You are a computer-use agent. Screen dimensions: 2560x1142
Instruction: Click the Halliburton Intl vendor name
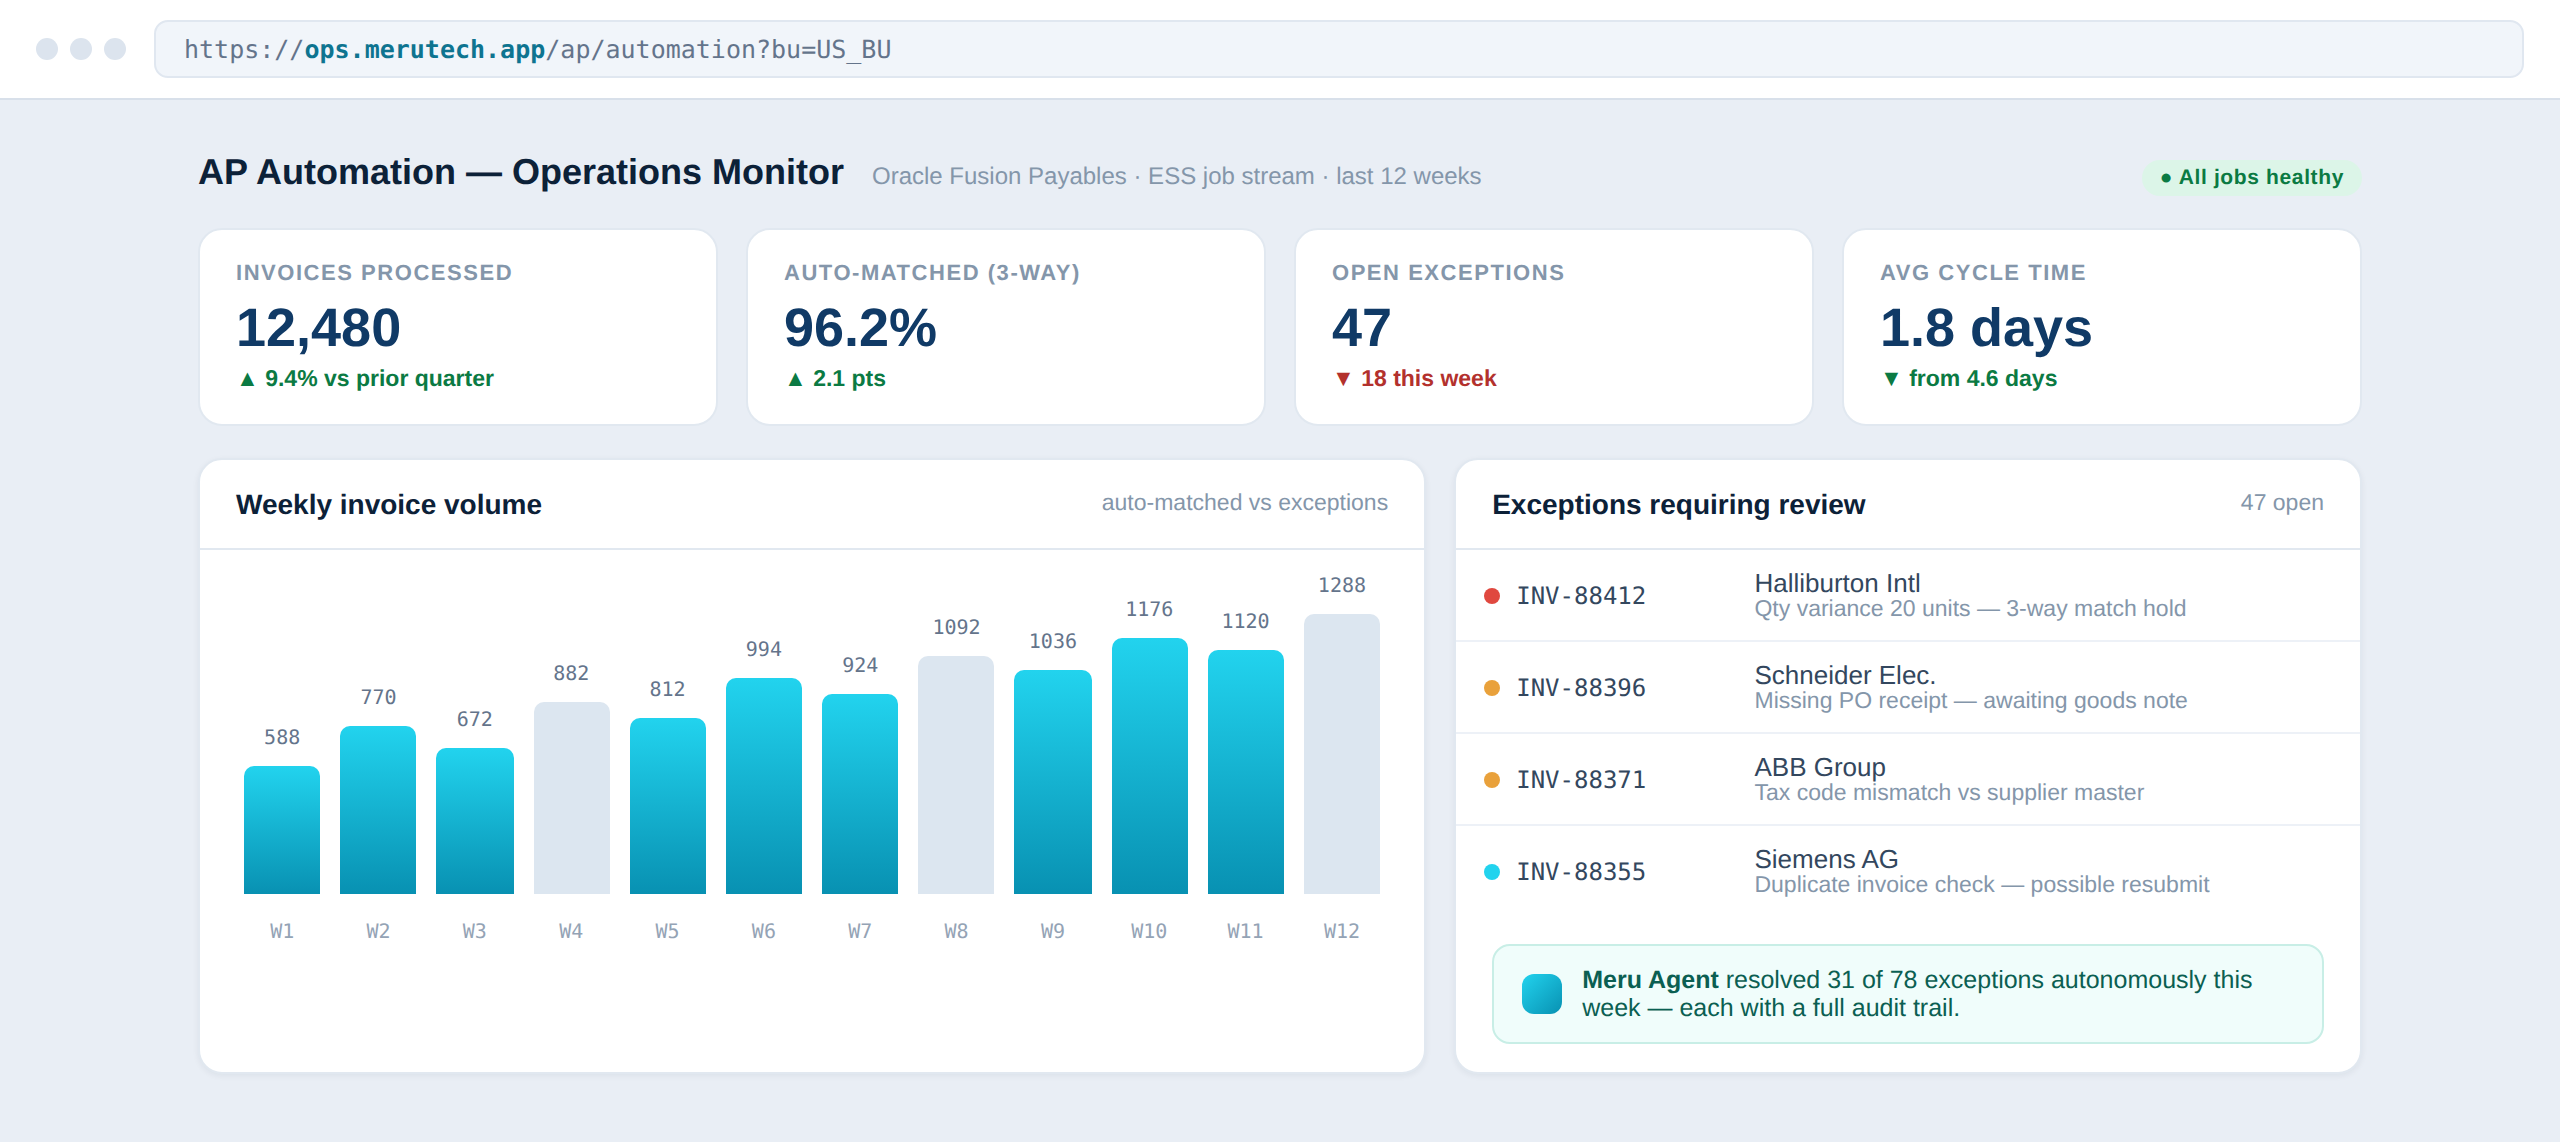tap(1837, 583)
